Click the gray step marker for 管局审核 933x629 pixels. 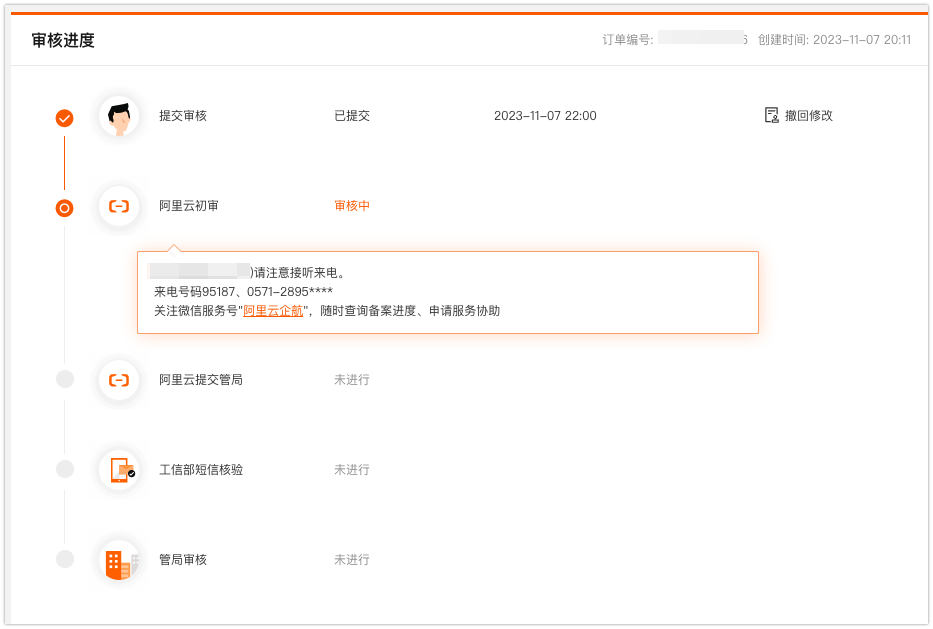pos(65,559)
